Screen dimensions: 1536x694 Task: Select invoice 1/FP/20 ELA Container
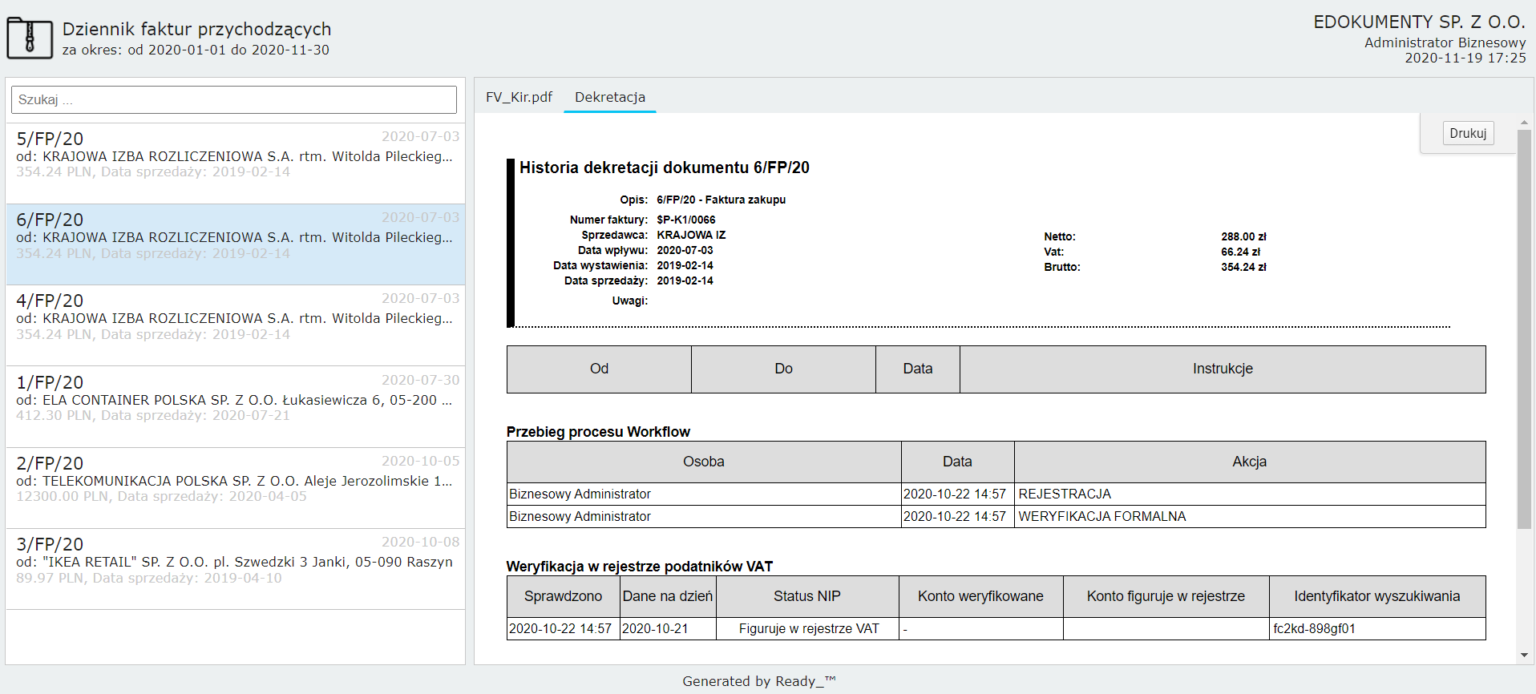pyautogui.click(x=235, y=407)
